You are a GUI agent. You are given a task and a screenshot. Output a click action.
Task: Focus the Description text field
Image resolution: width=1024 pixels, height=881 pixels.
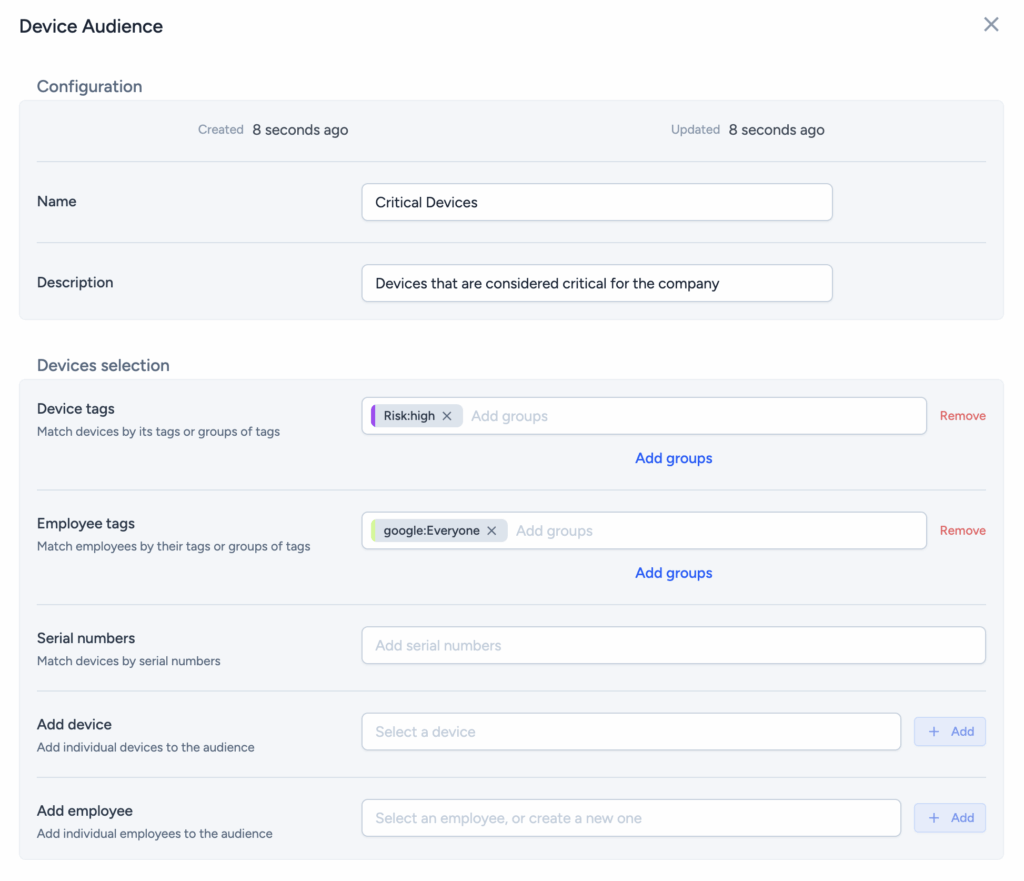tap(596, 283)
